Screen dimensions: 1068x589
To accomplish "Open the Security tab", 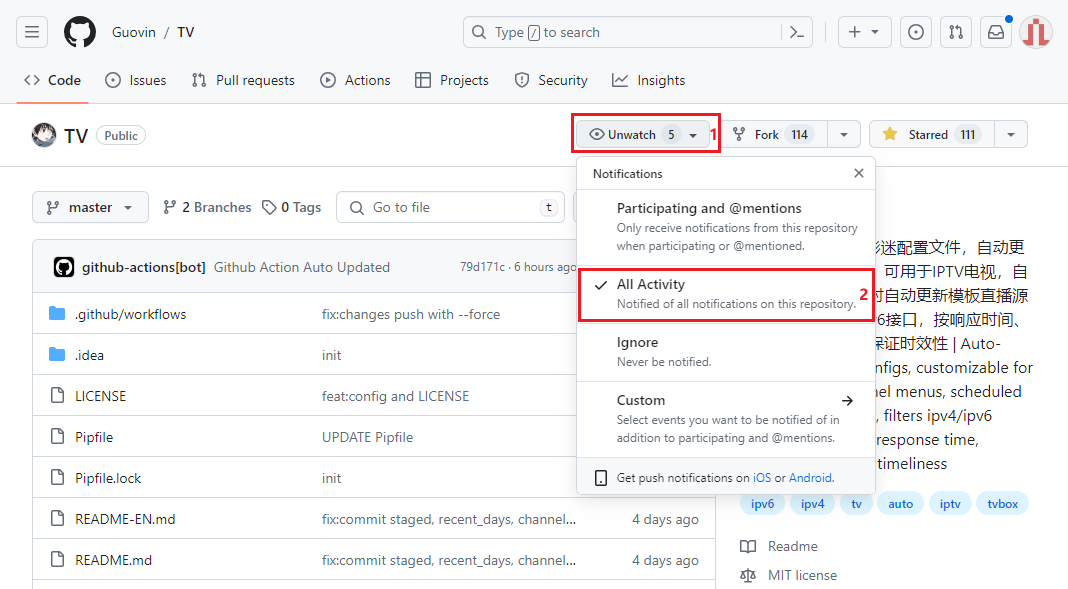I will pos(551,80).
